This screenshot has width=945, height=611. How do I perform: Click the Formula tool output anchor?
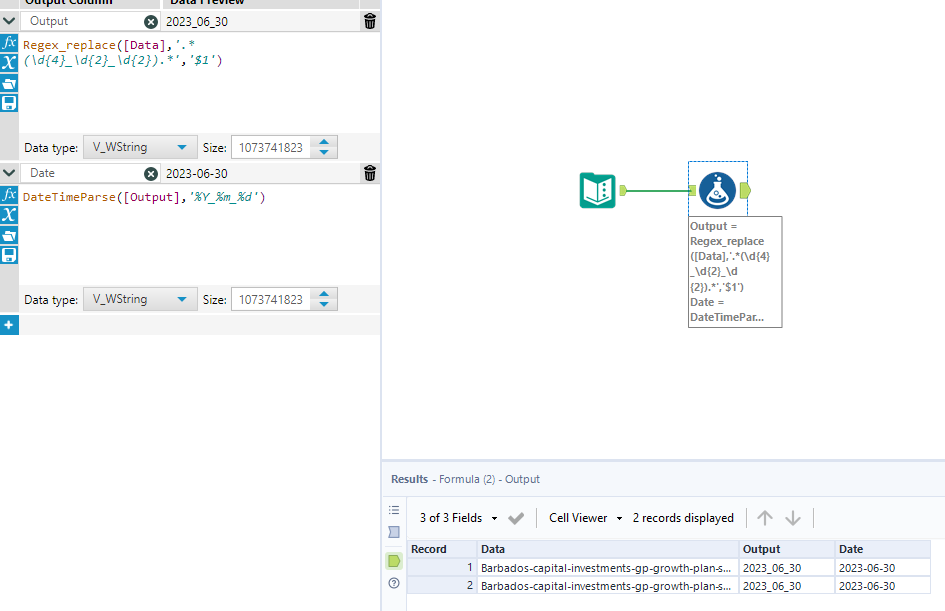click(x=746, y=190)
